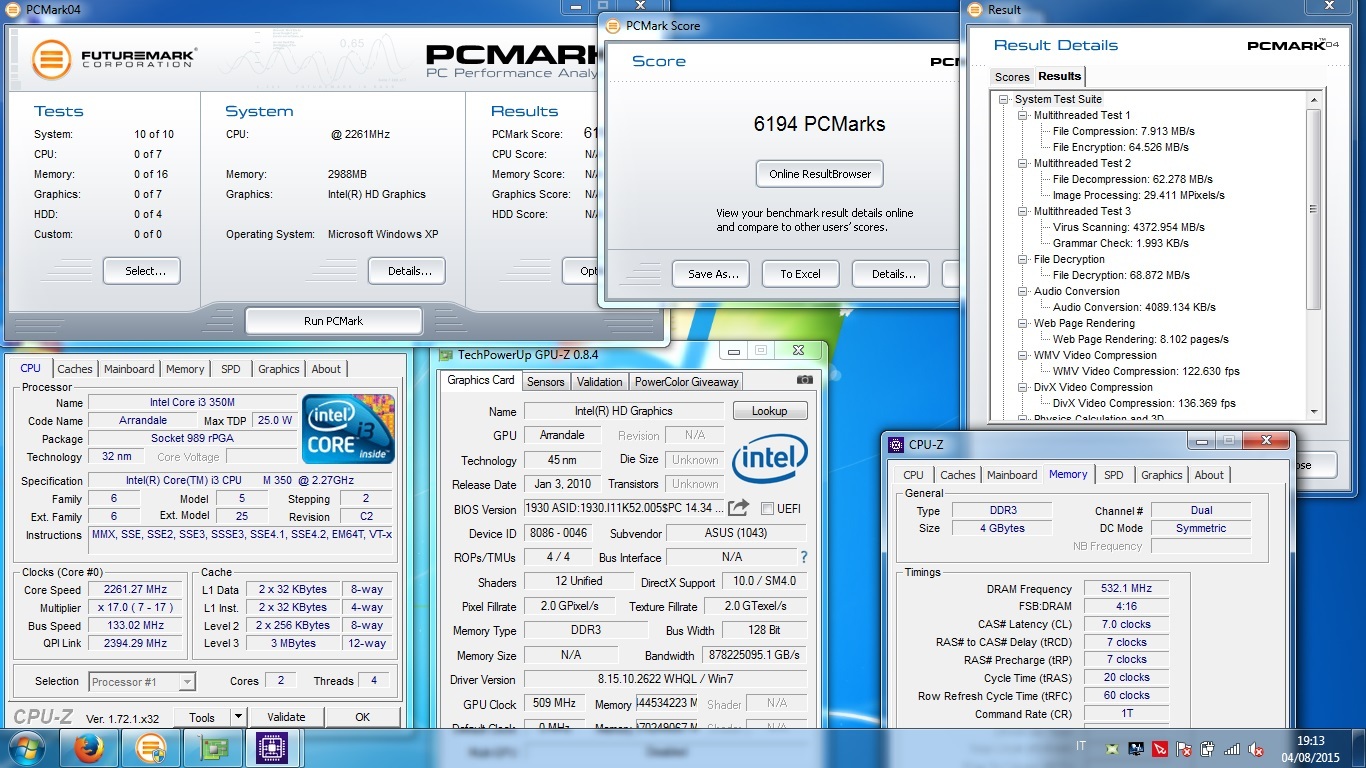Export results with To Excel button
This screenshot has width=1366, height=768.
coord(800,274)
